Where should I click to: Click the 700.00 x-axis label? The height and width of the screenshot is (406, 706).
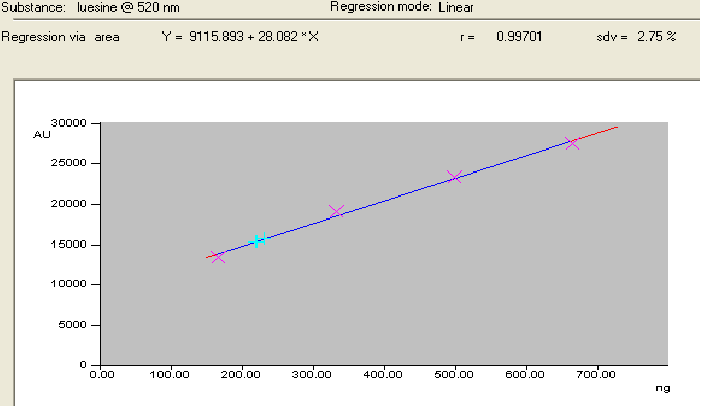(596, 374)
